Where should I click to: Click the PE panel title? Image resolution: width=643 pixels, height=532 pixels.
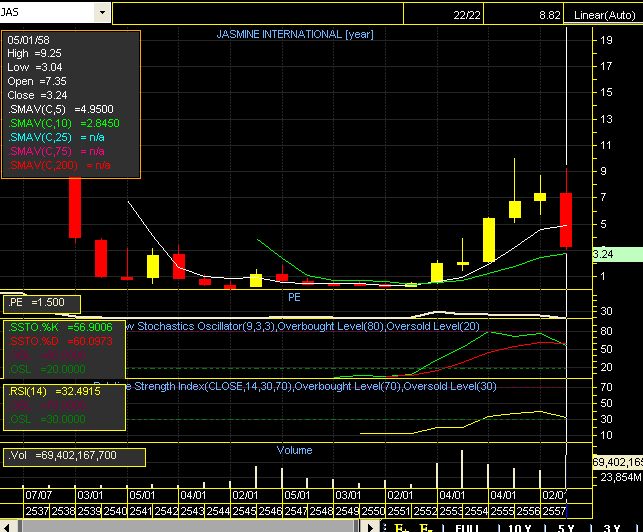tap(294, 297)
